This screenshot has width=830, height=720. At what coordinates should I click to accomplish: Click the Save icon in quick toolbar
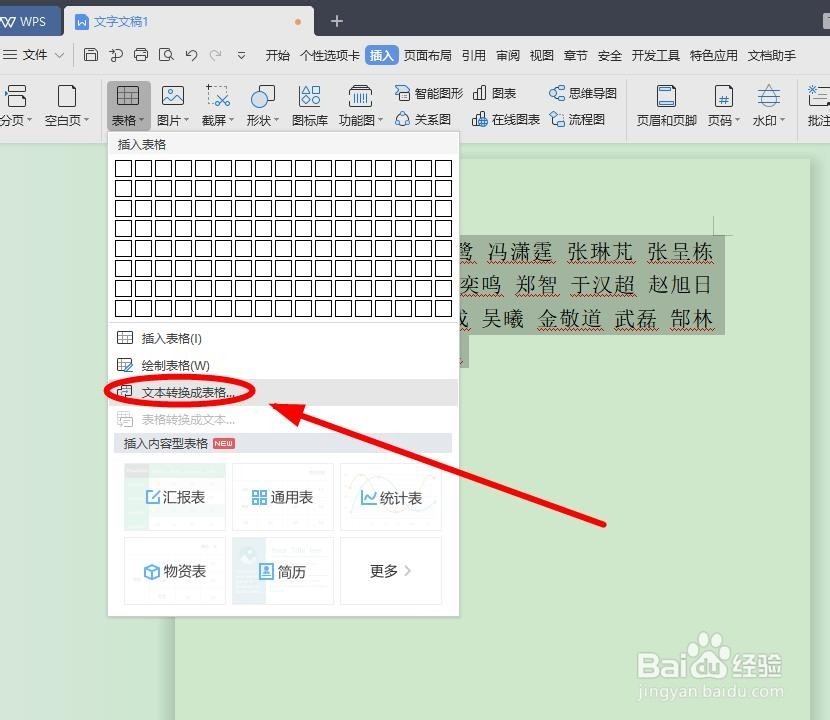click(x=91, y=55)
